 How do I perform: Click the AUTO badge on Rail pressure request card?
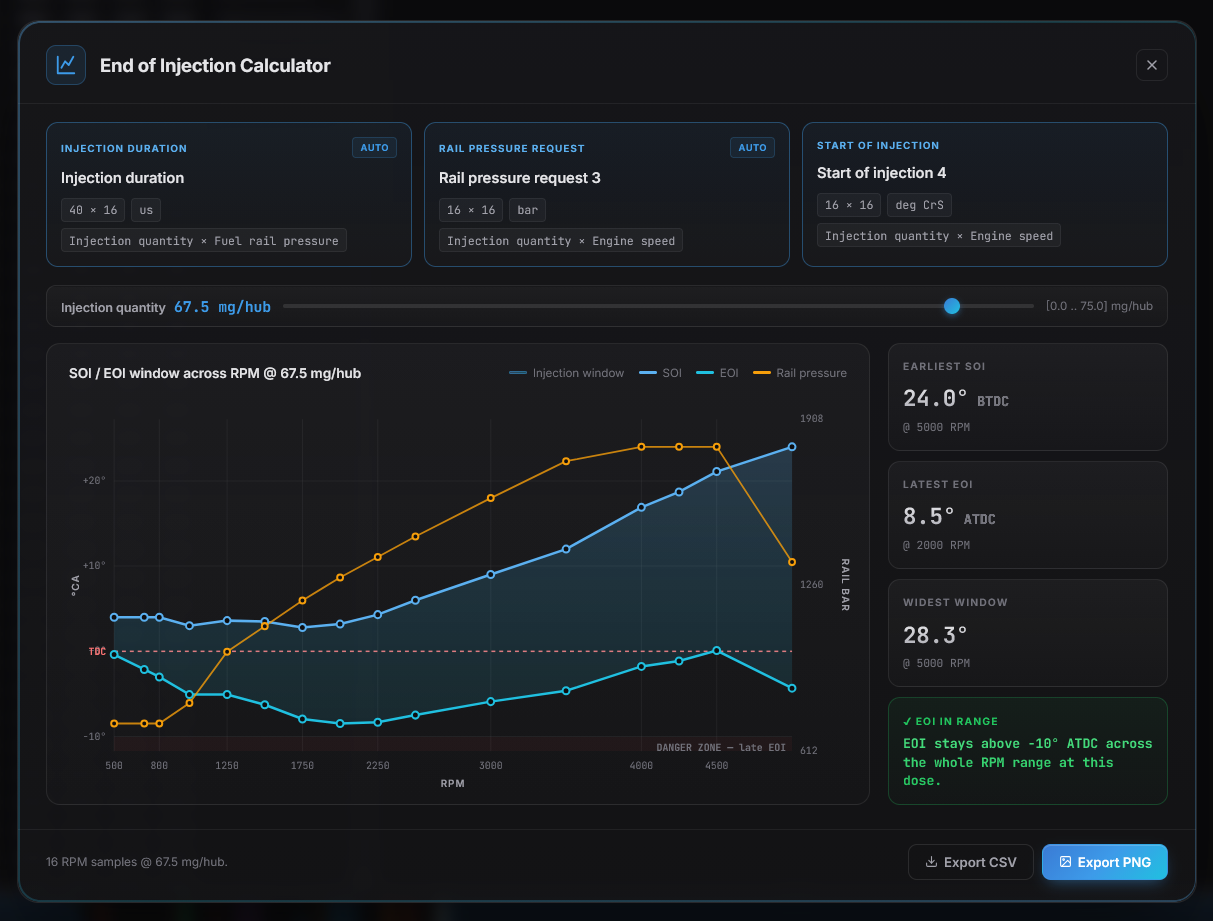pos(752,148)
